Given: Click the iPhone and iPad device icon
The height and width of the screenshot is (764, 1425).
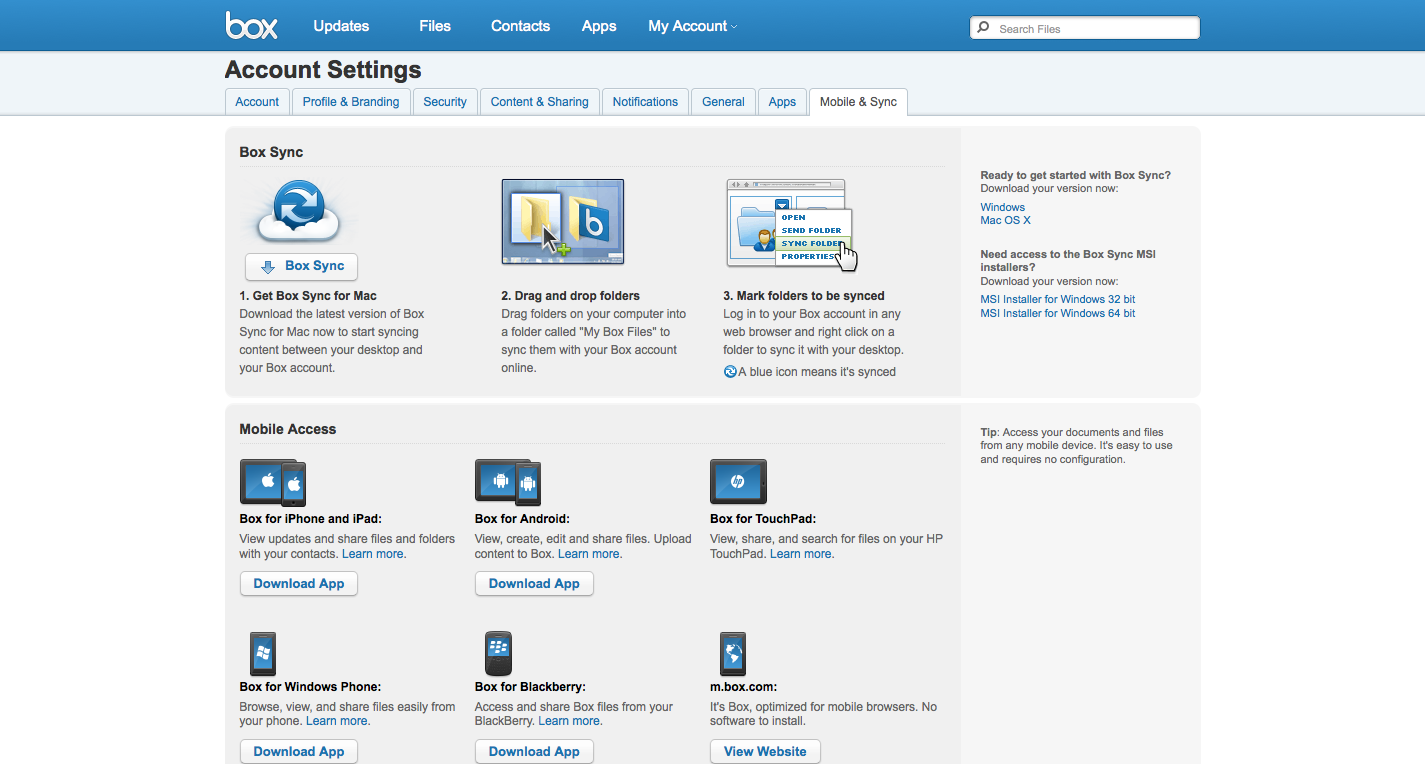Looking at the screenshot, I should coord(273,483).
